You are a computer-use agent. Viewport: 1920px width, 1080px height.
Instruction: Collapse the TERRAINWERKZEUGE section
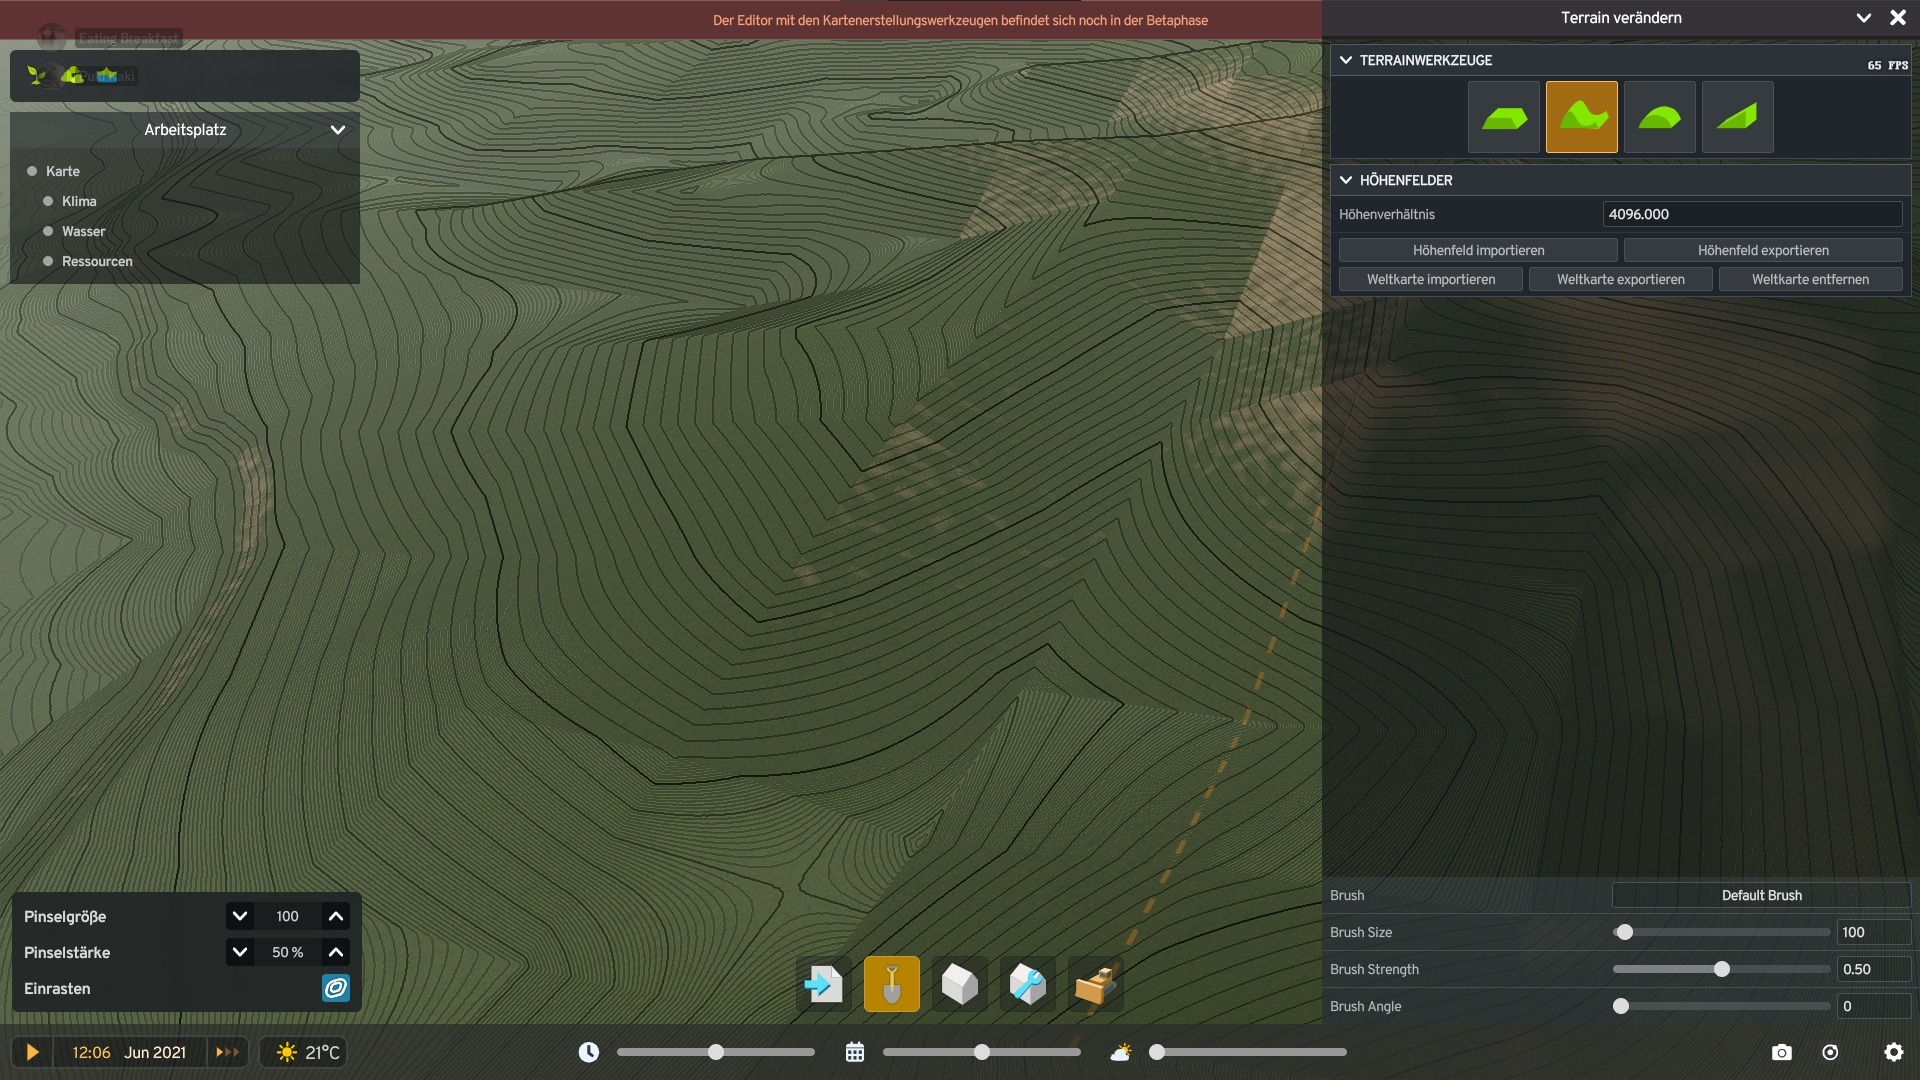point(1346,60)
